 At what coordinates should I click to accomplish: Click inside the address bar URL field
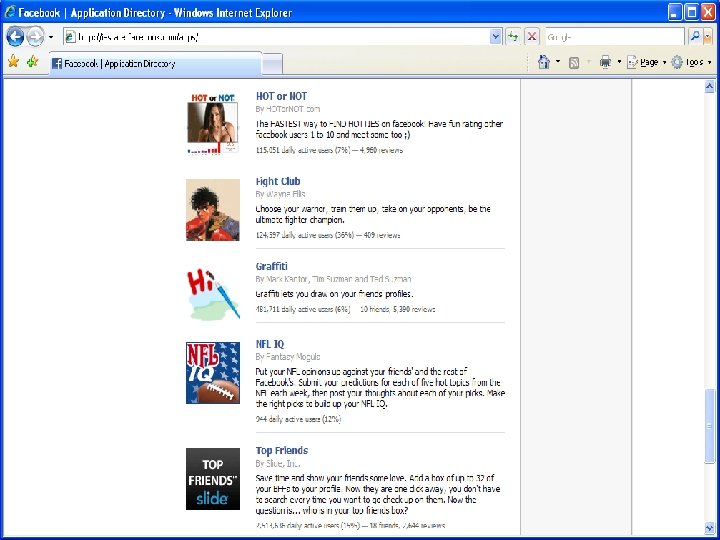click(x=276, y=37)
